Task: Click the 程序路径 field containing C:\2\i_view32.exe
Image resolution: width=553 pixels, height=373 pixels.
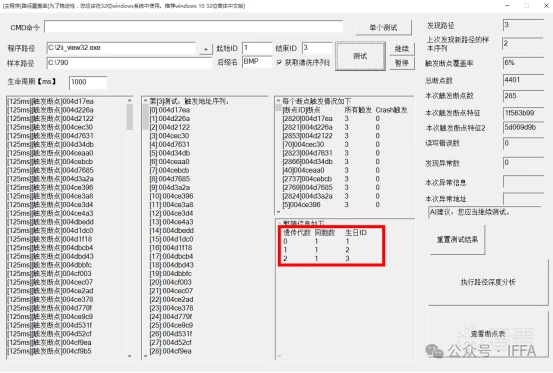Action: click(121, 48)
